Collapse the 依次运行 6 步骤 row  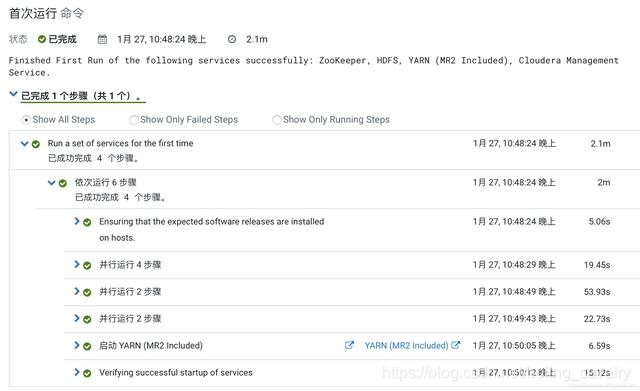coord(51,183)
